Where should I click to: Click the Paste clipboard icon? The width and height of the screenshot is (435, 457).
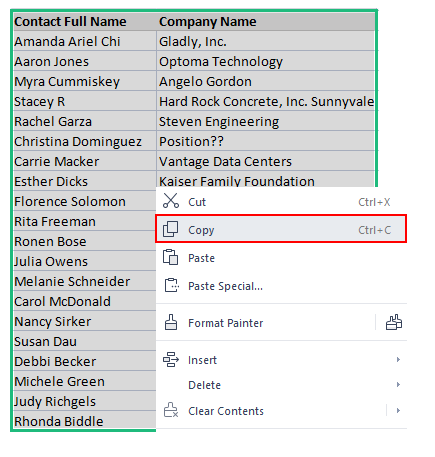click(x=171, y=257)
